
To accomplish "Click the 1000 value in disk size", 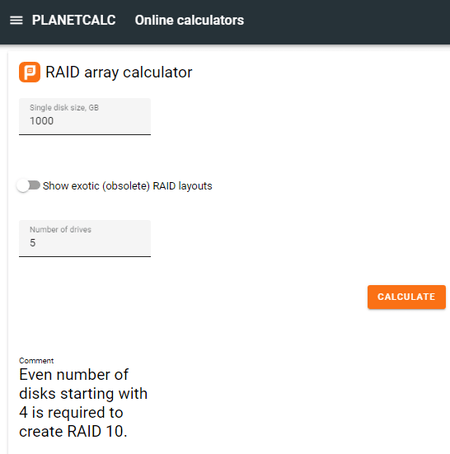I will [x=41, y=121].
